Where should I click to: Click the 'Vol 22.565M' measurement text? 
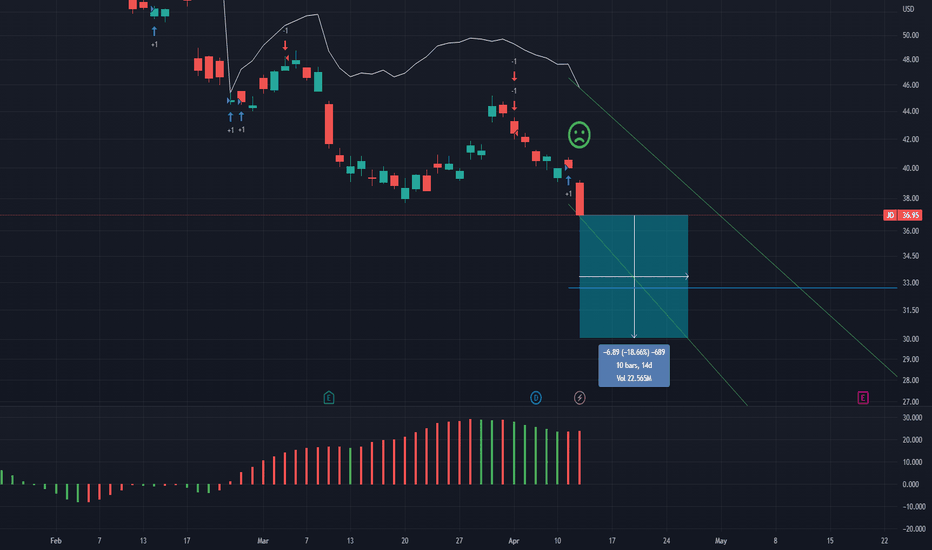(634, 378)
